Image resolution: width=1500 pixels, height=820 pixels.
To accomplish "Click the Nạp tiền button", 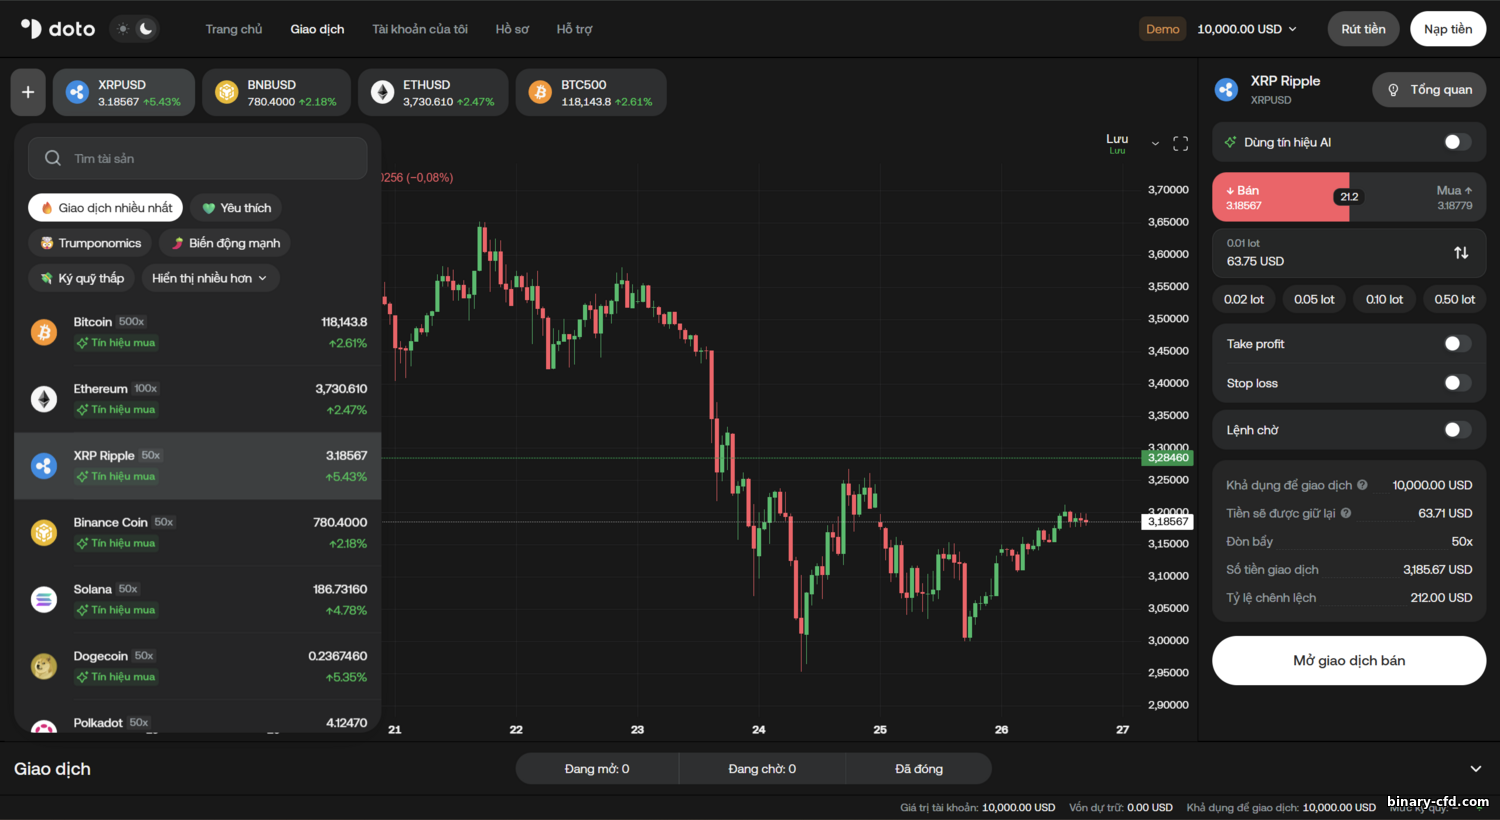I will tap(1447, 29).
